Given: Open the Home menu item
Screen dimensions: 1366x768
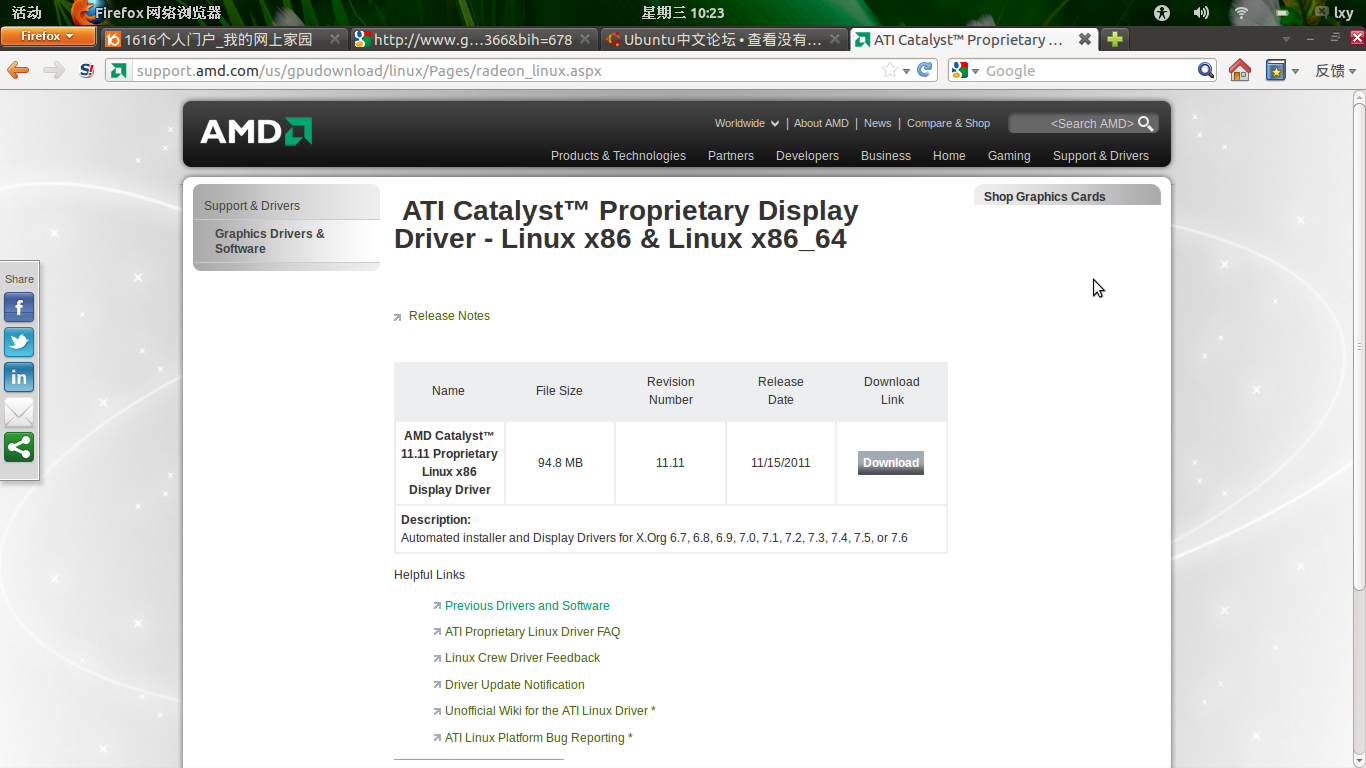Looking at the screenshot, I should tap(949, 156).
